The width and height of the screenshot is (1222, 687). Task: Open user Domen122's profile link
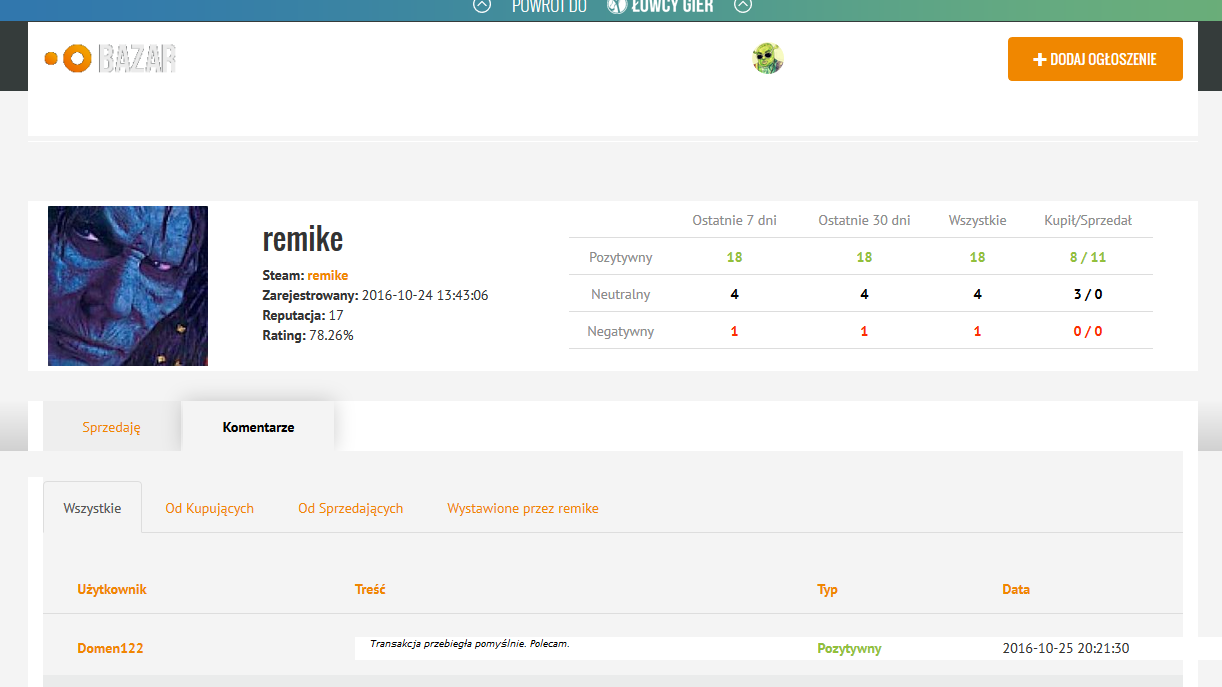pos(110,648)
